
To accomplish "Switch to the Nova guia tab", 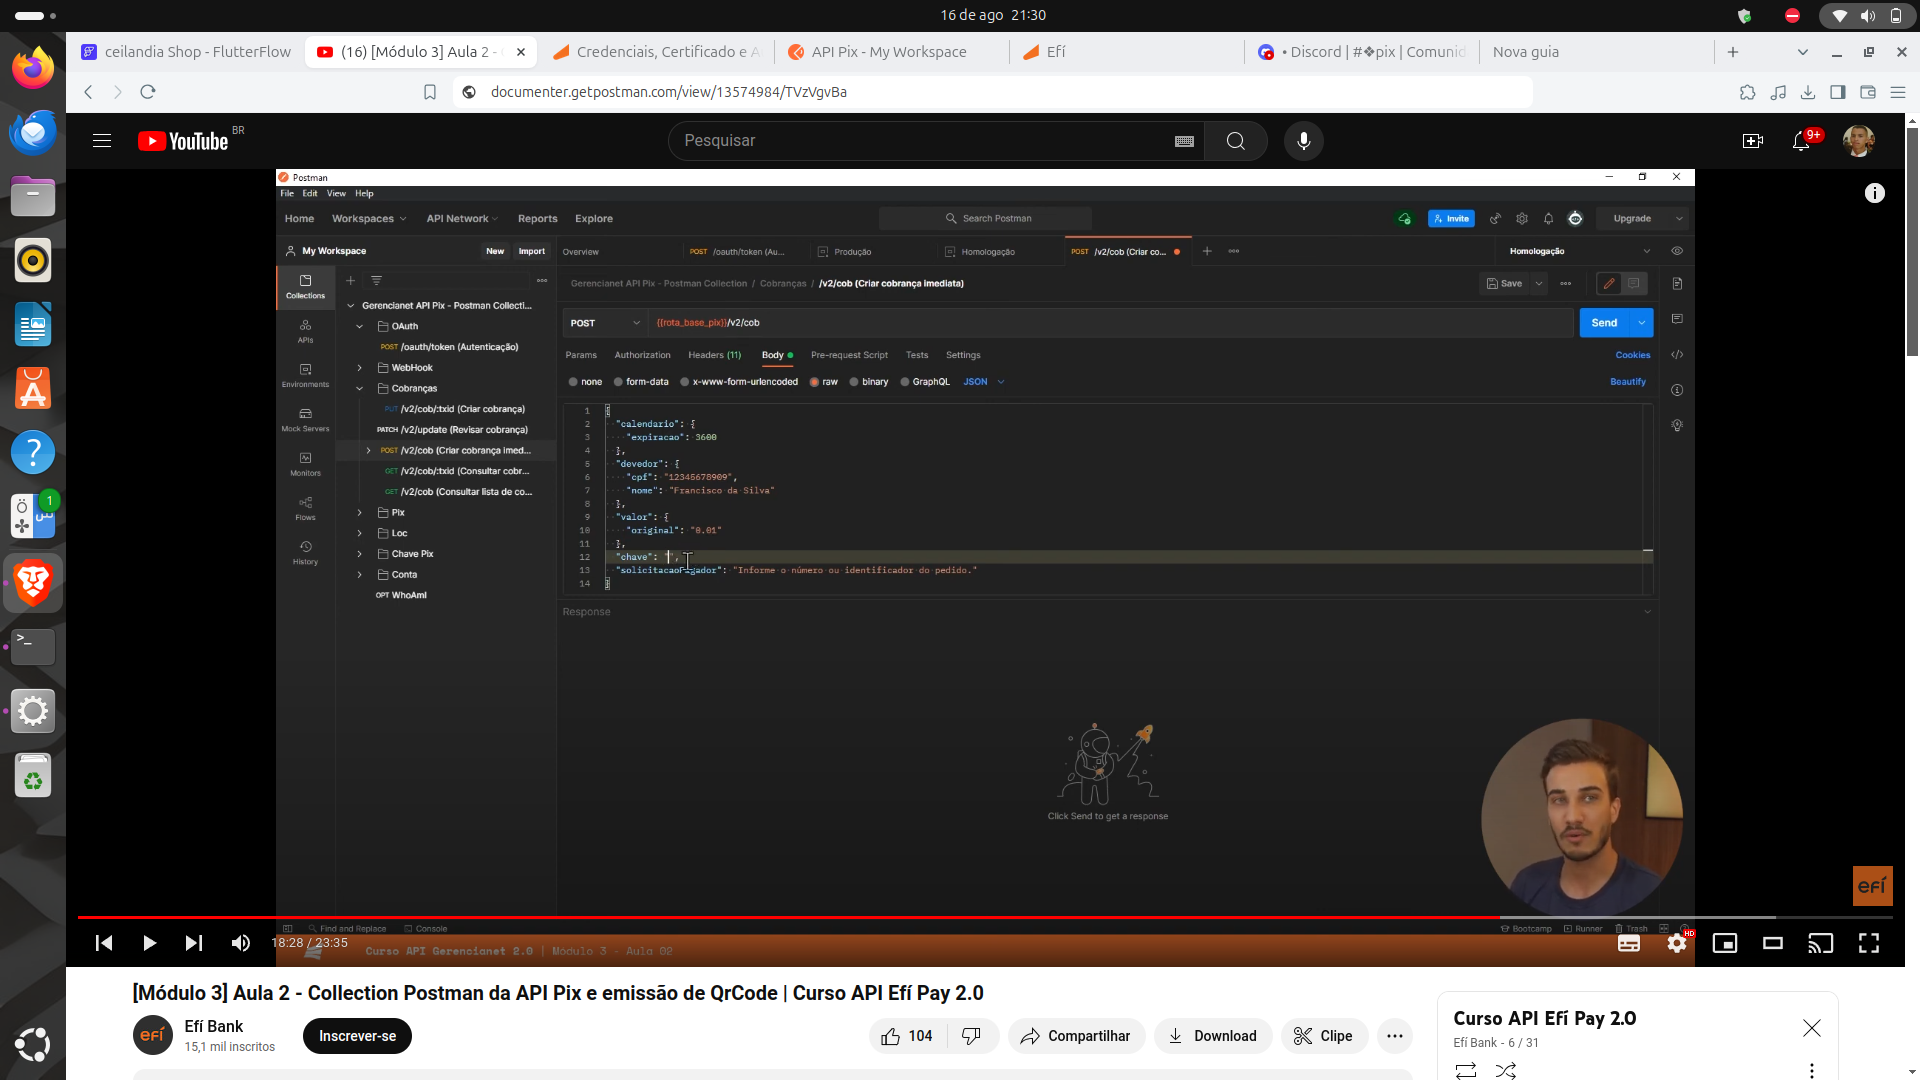I will pyautogui.click(x=1596, y=52).
